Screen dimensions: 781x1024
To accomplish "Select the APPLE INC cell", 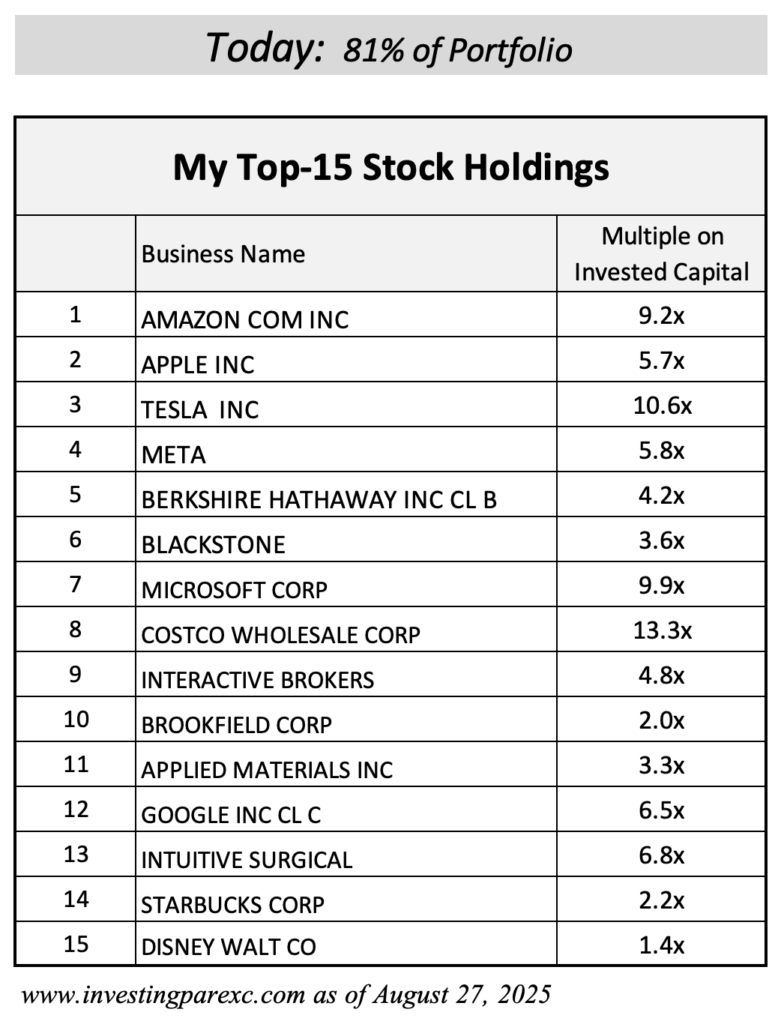I will pyautogui.click(x=346, y=360).
